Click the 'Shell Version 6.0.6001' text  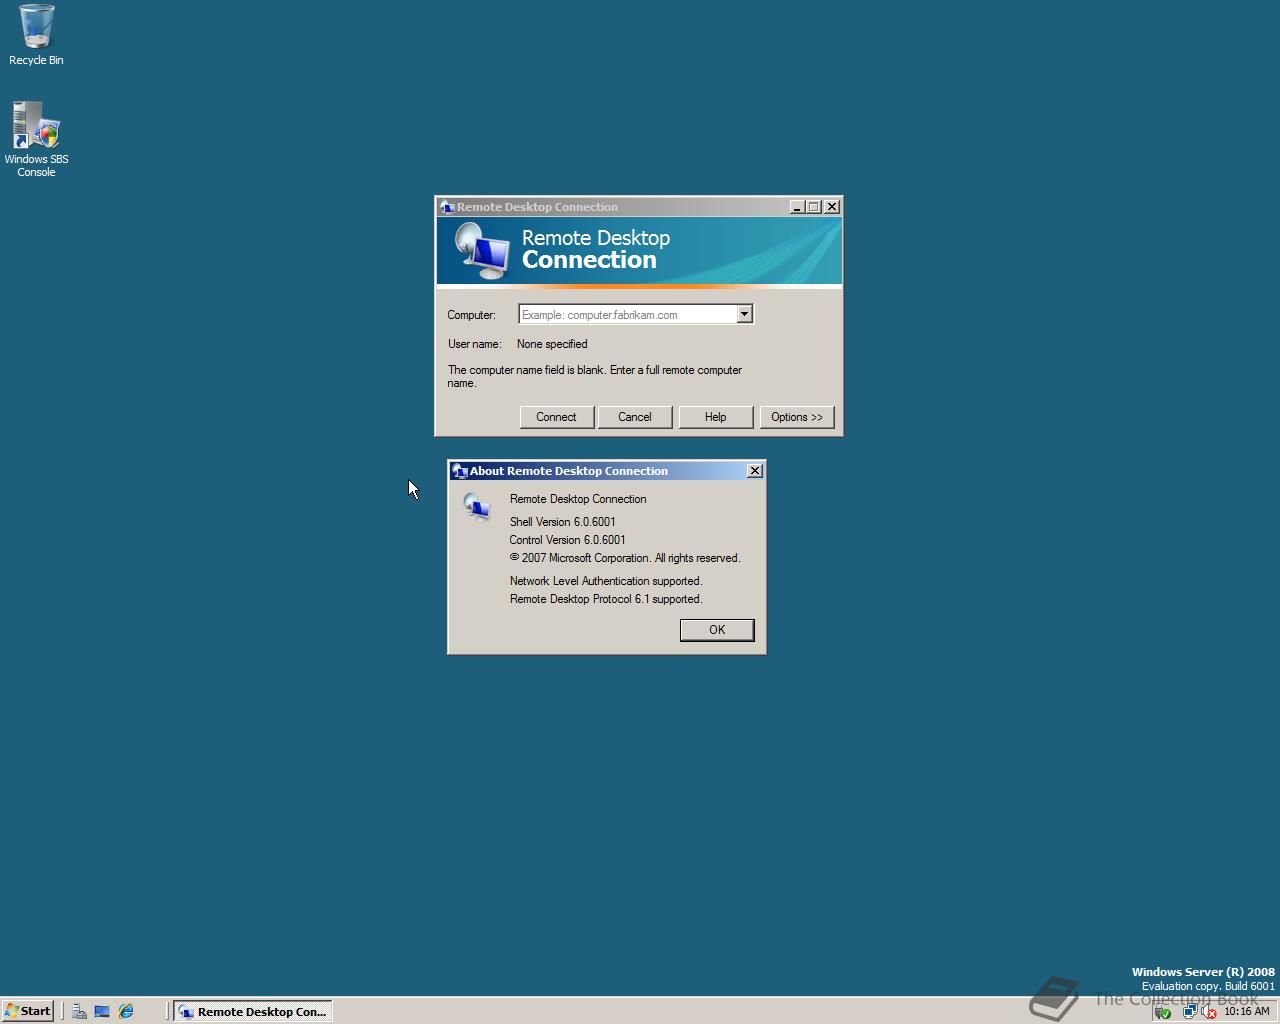[x=563, y=522]
